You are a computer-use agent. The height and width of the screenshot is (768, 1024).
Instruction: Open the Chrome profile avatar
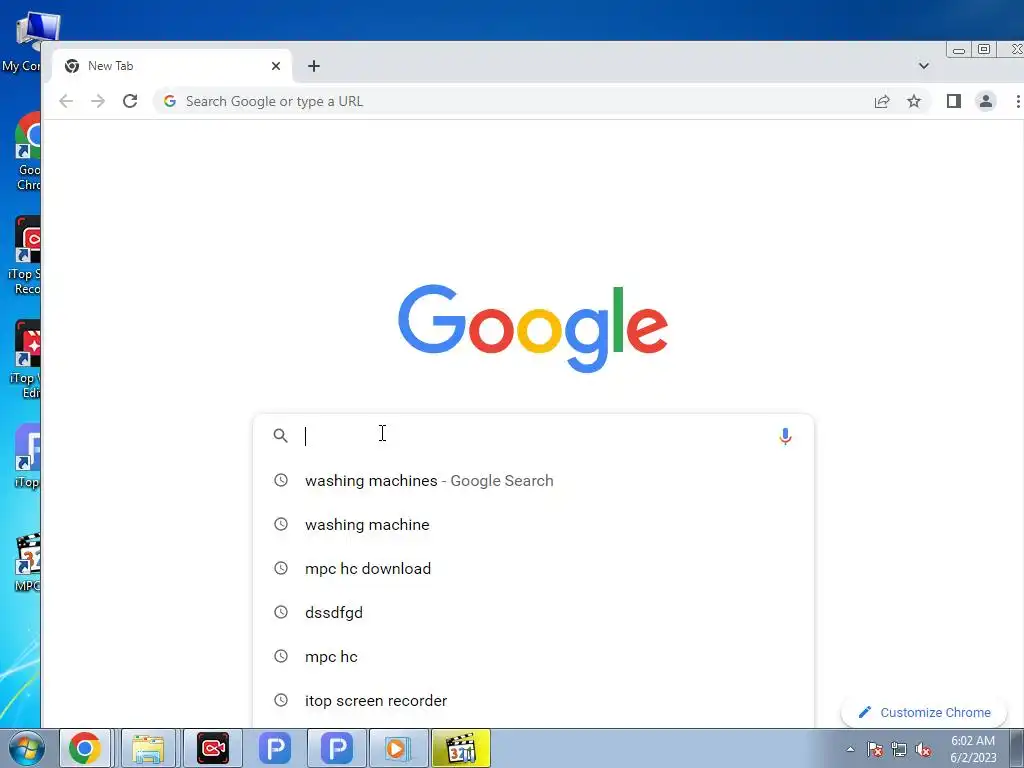point(985,101)
